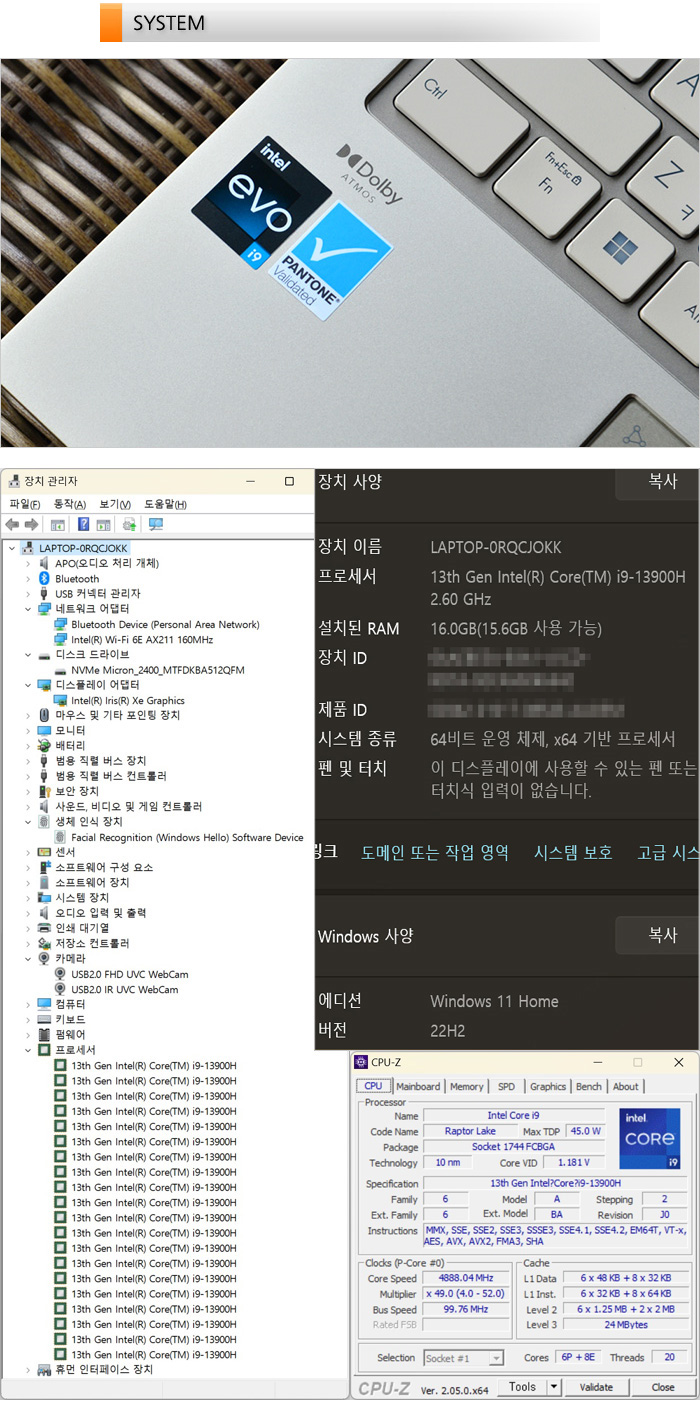Viewport: 700px width, 1405px height.
Task: Click the printer icon beside 인쇄 대기열
Action: [x=44, y=928]
